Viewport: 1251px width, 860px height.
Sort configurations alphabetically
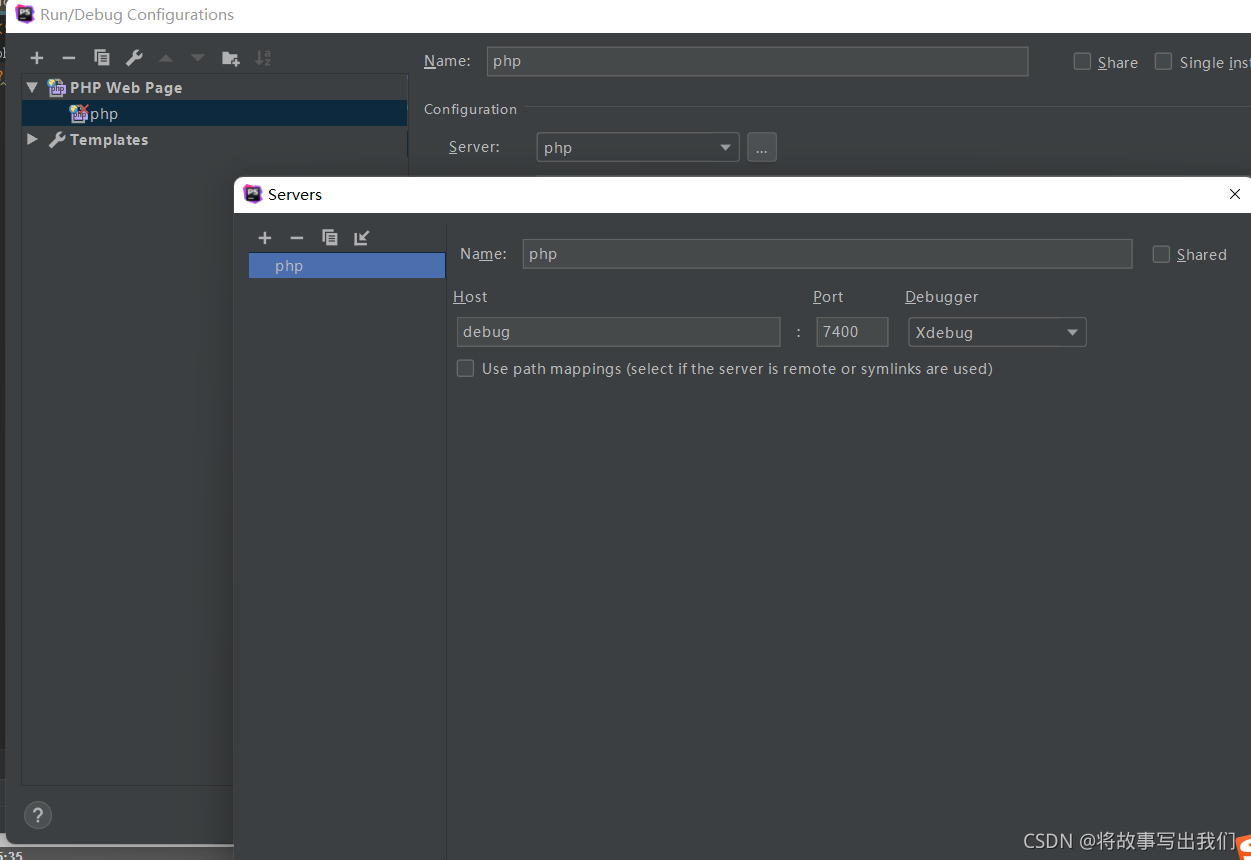pos(263,58)
